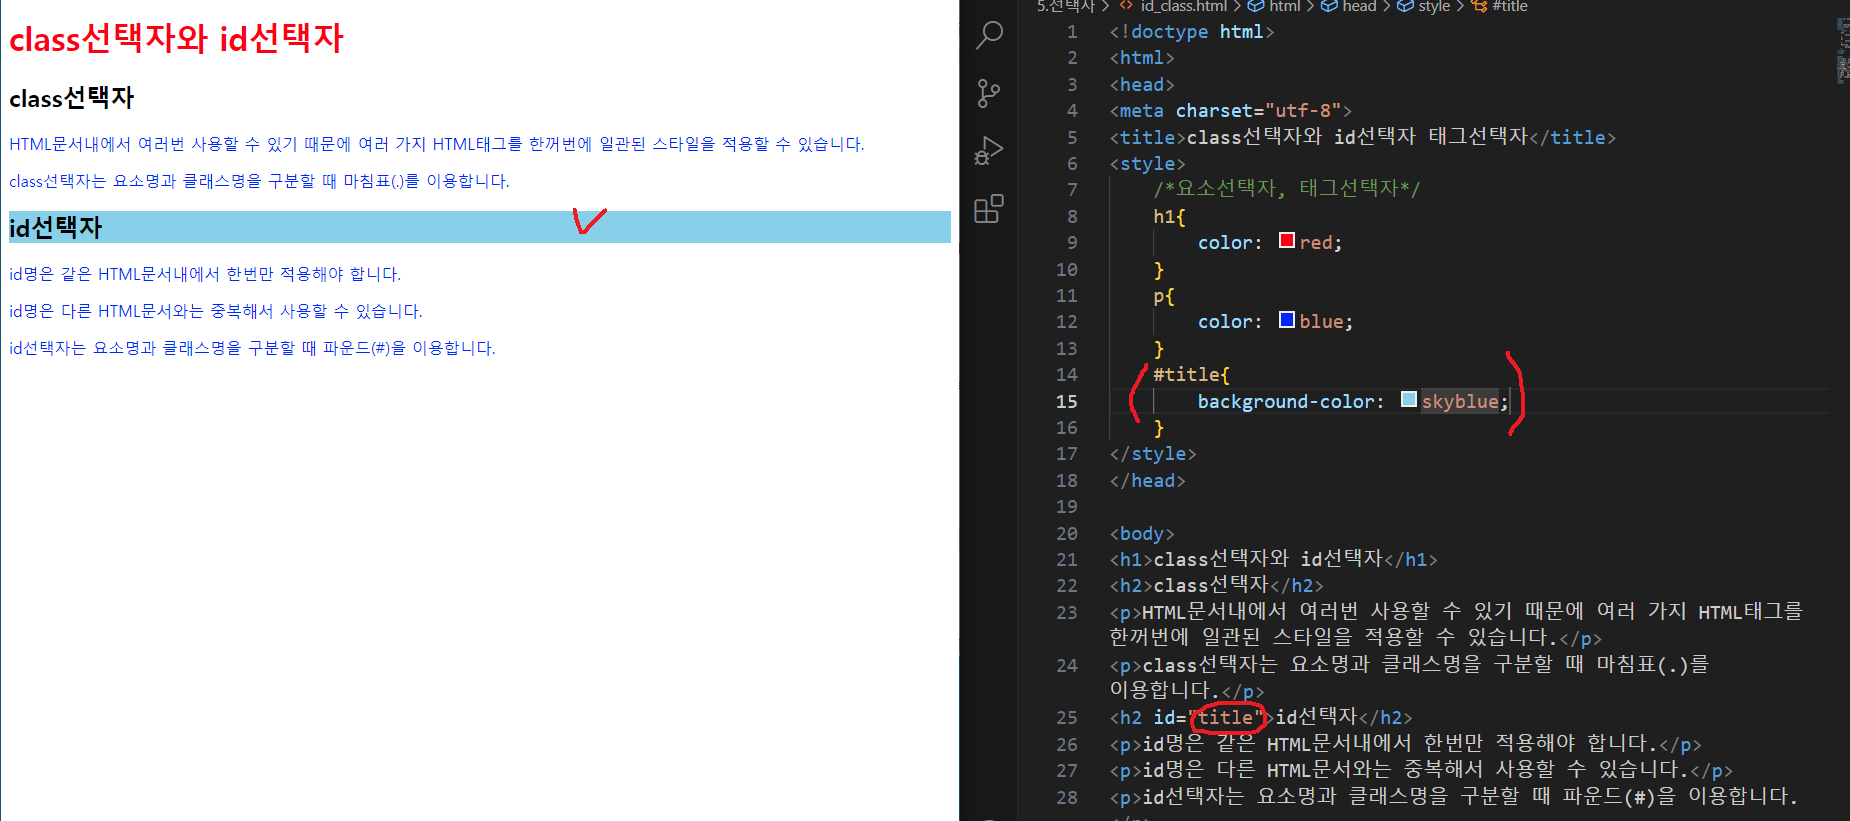Select #title in the breadcrumb path
Screen dimensions: 1850x821
[x=1500, y=6]
